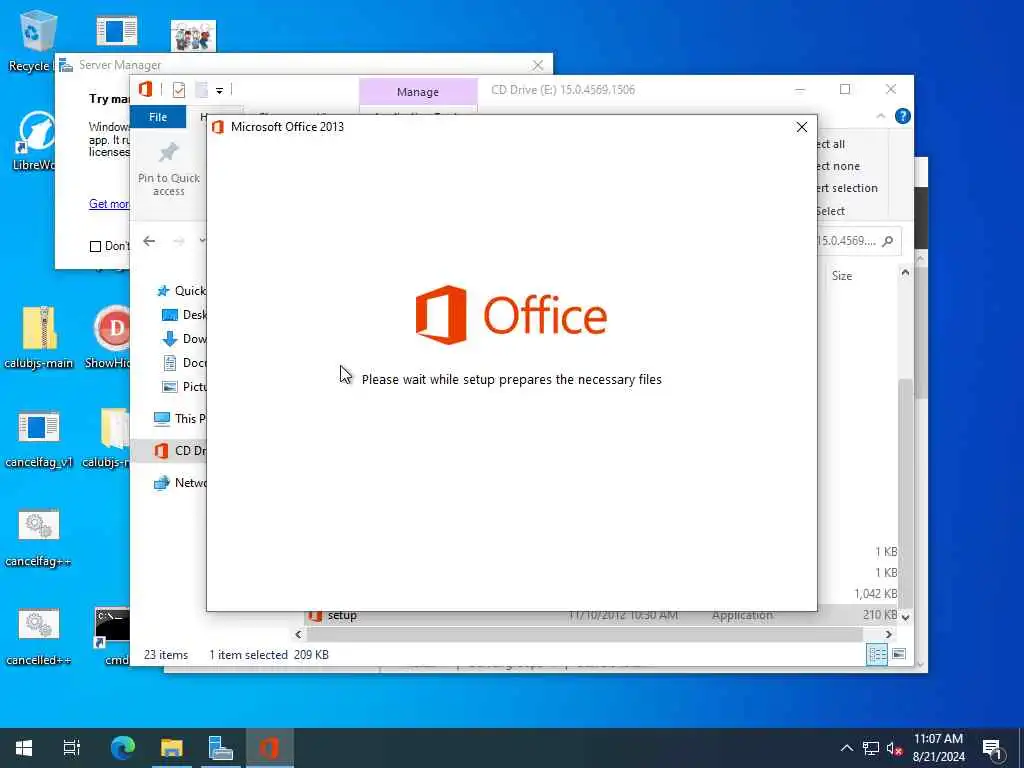Collapse the Explorer ribbon with the chevron
This screenshot has width=1024, height=768.
coord(880,116)
